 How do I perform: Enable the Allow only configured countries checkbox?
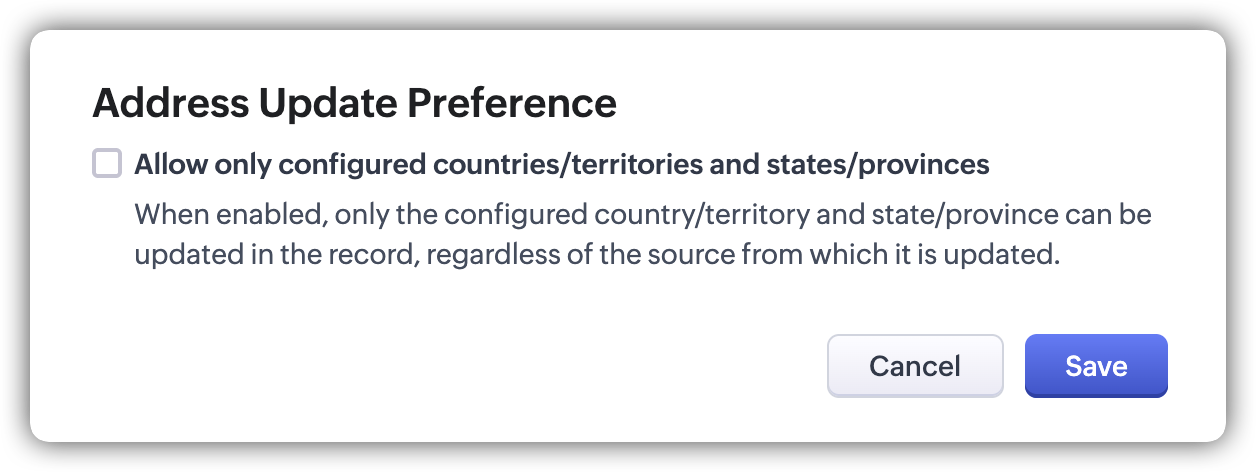(x=107, y=163)
